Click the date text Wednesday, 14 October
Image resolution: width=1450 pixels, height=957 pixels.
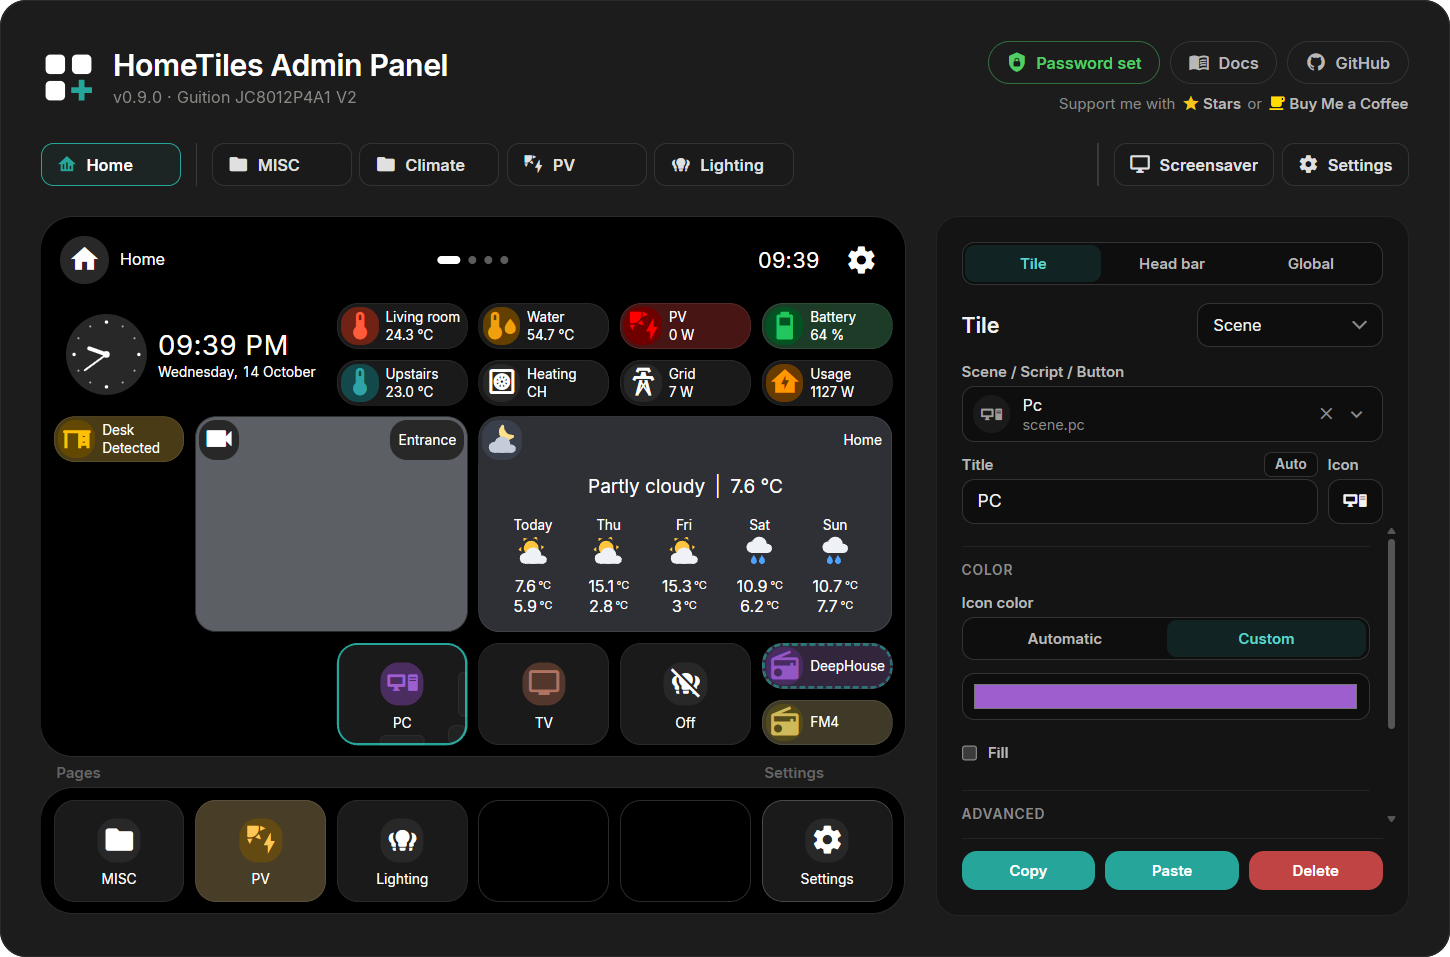tap(237, 372)
